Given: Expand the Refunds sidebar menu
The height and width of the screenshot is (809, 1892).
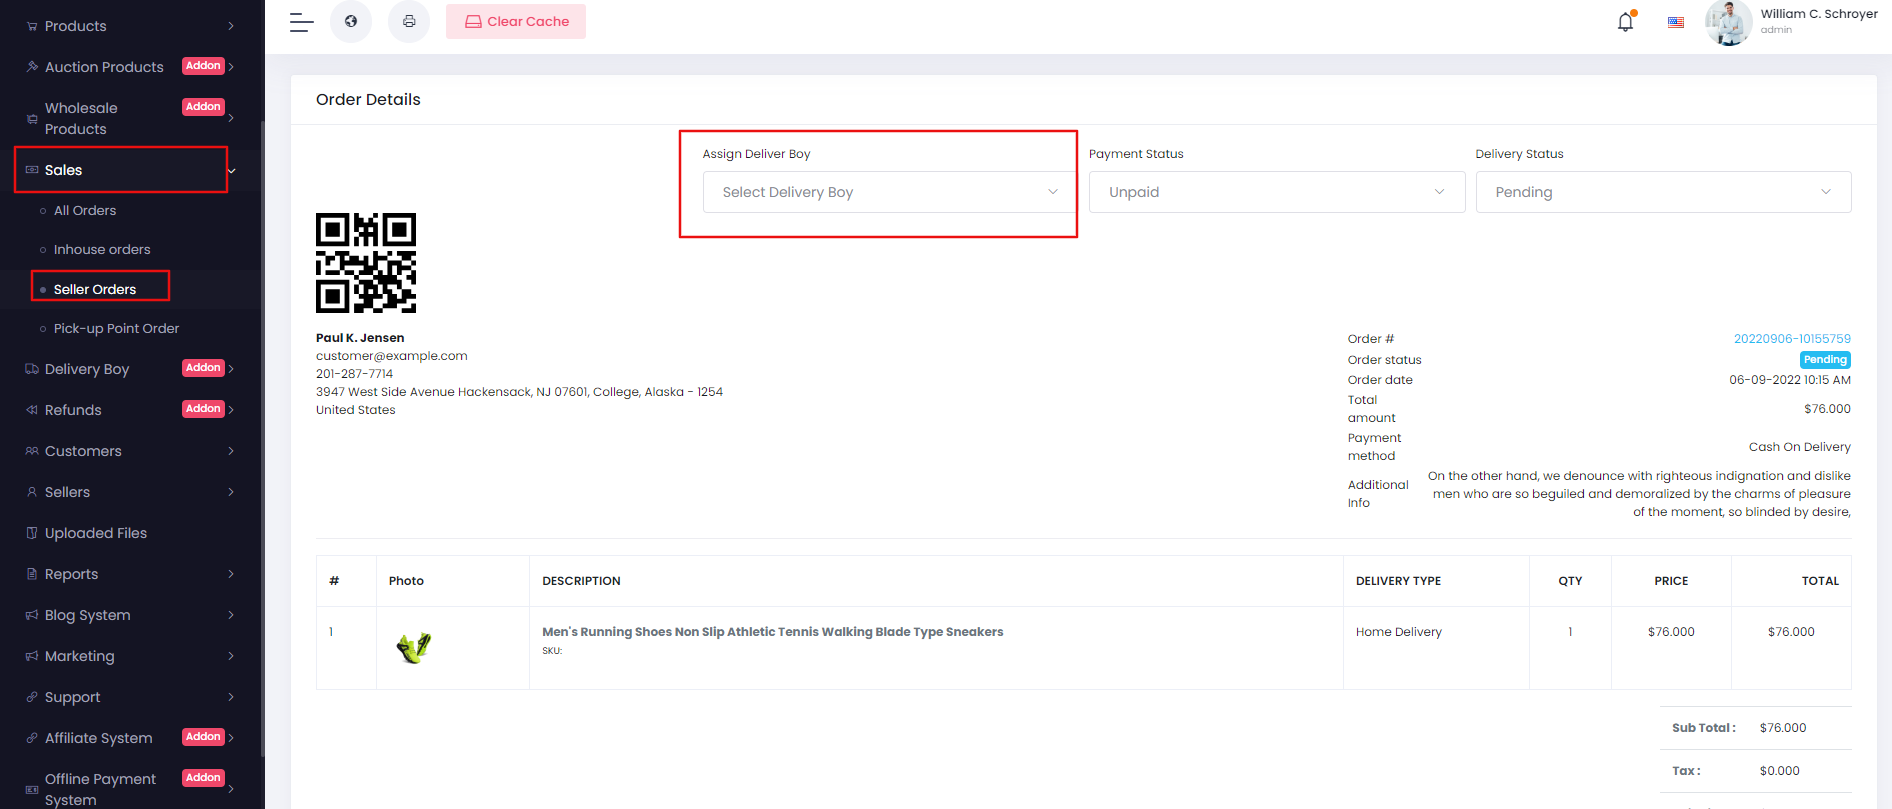Looking at the screenshot, I should pyautogui.click(x=132, y=410).
